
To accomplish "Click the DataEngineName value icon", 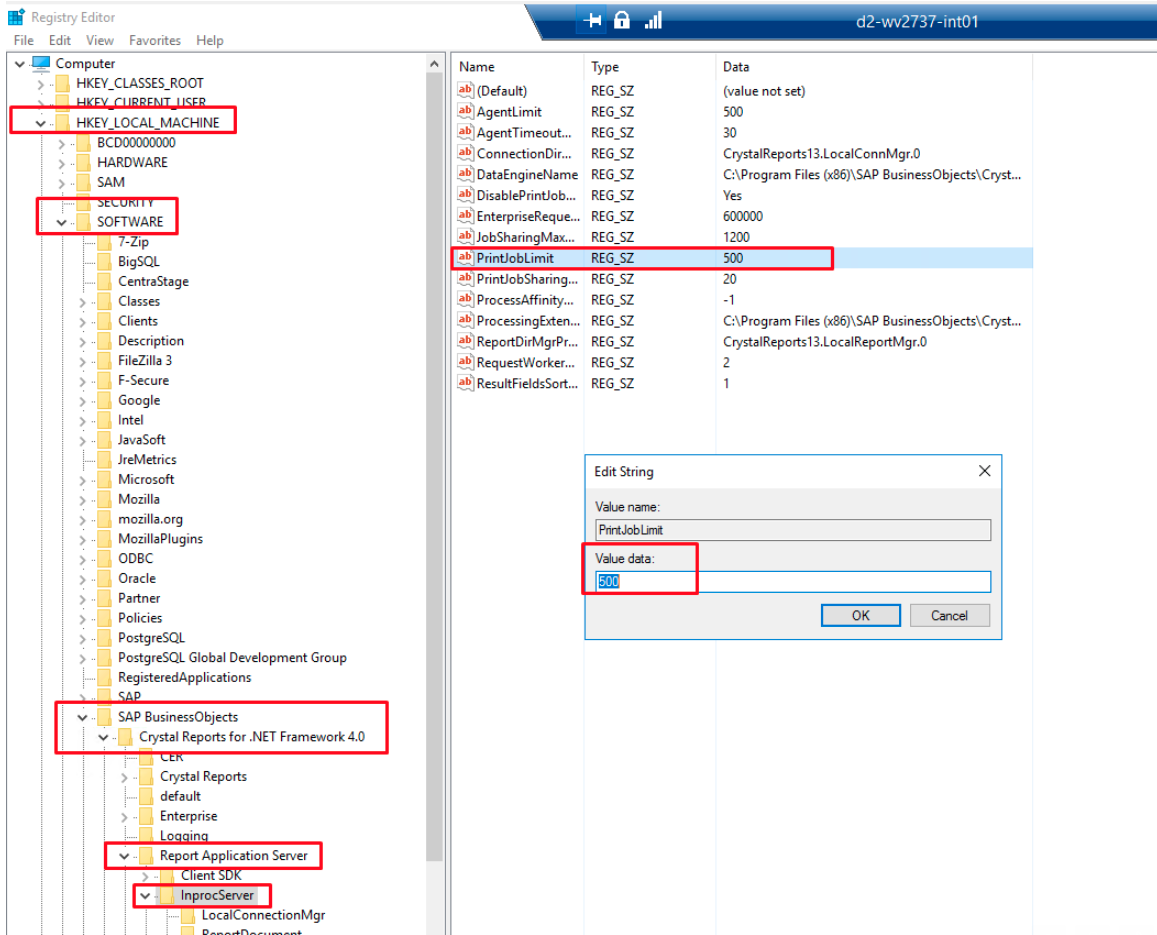I will [x=465, y=175].
